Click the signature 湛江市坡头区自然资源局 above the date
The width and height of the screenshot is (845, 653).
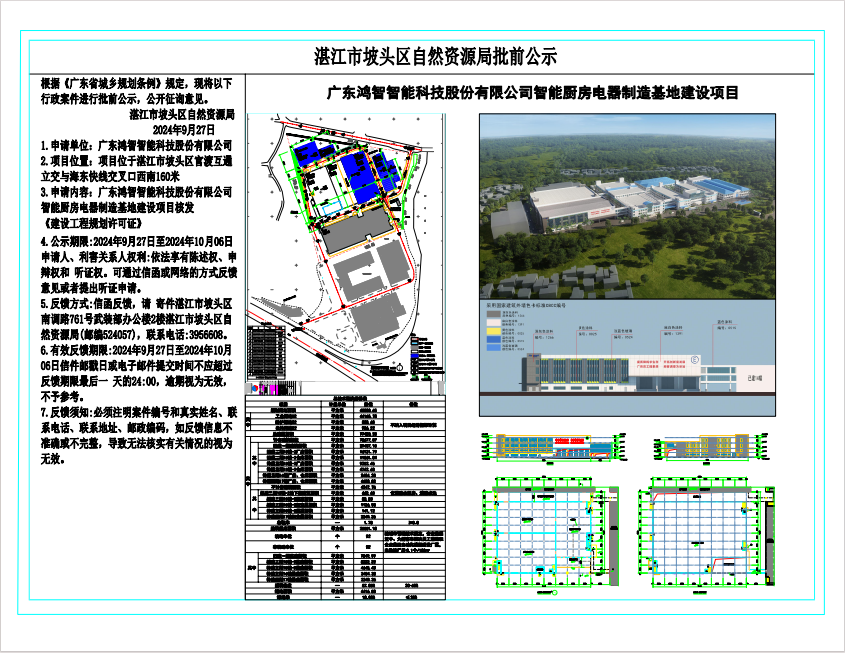coord(182,114)
